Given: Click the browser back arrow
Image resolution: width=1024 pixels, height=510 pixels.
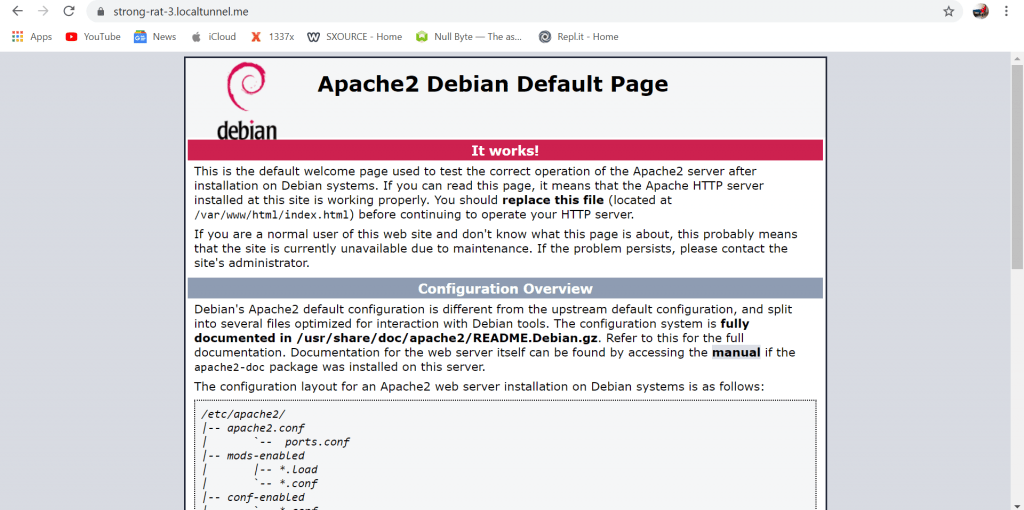Looking at the screenshot, I should click(17, 11).
